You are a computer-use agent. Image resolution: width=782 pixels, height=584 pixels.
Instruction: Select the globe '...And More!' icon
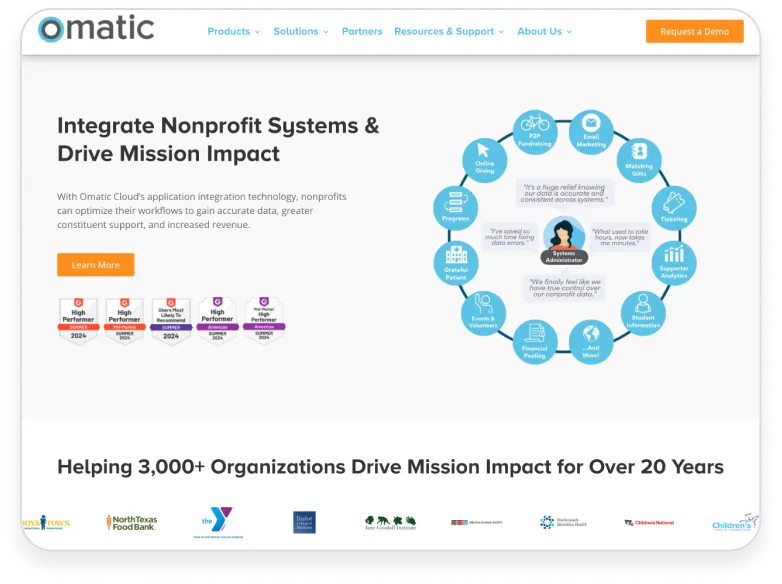[x=591, y=342]
